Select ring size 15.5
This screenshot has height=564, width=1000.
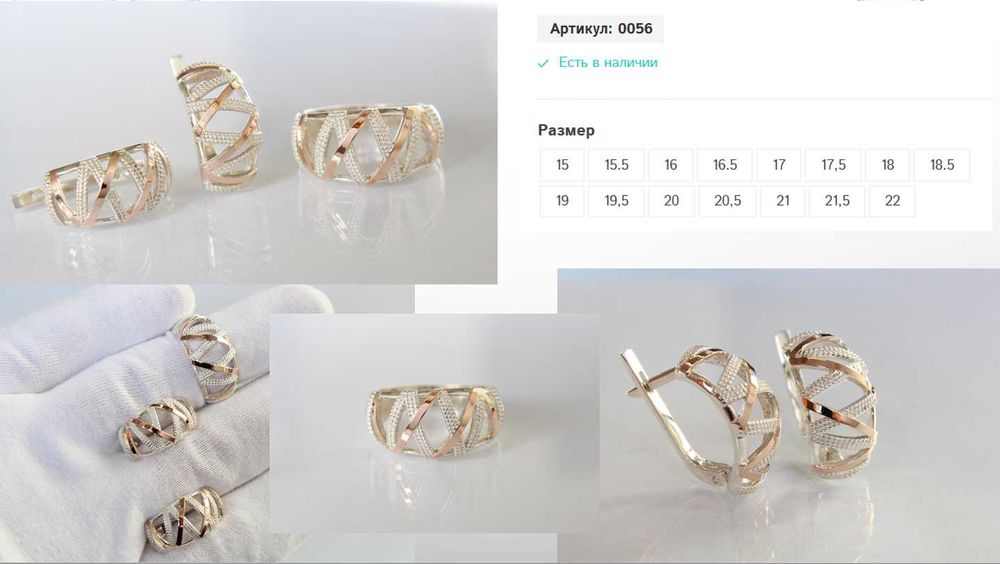point(616,165)
